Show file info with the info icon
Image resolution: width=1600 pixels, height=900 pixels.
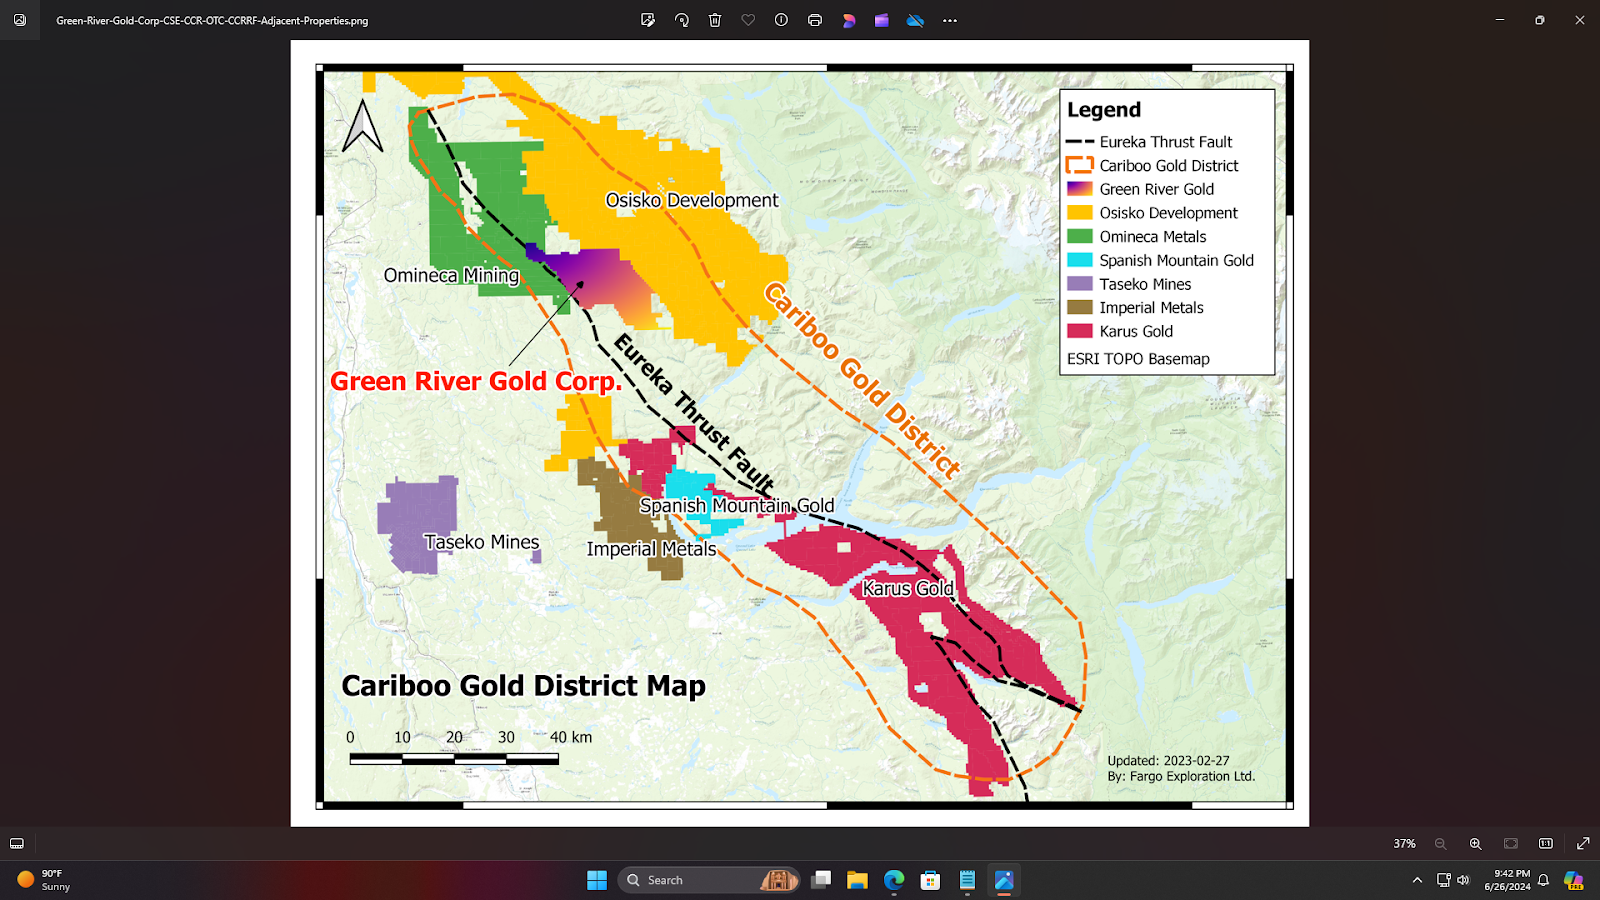(x=781, y=20)
